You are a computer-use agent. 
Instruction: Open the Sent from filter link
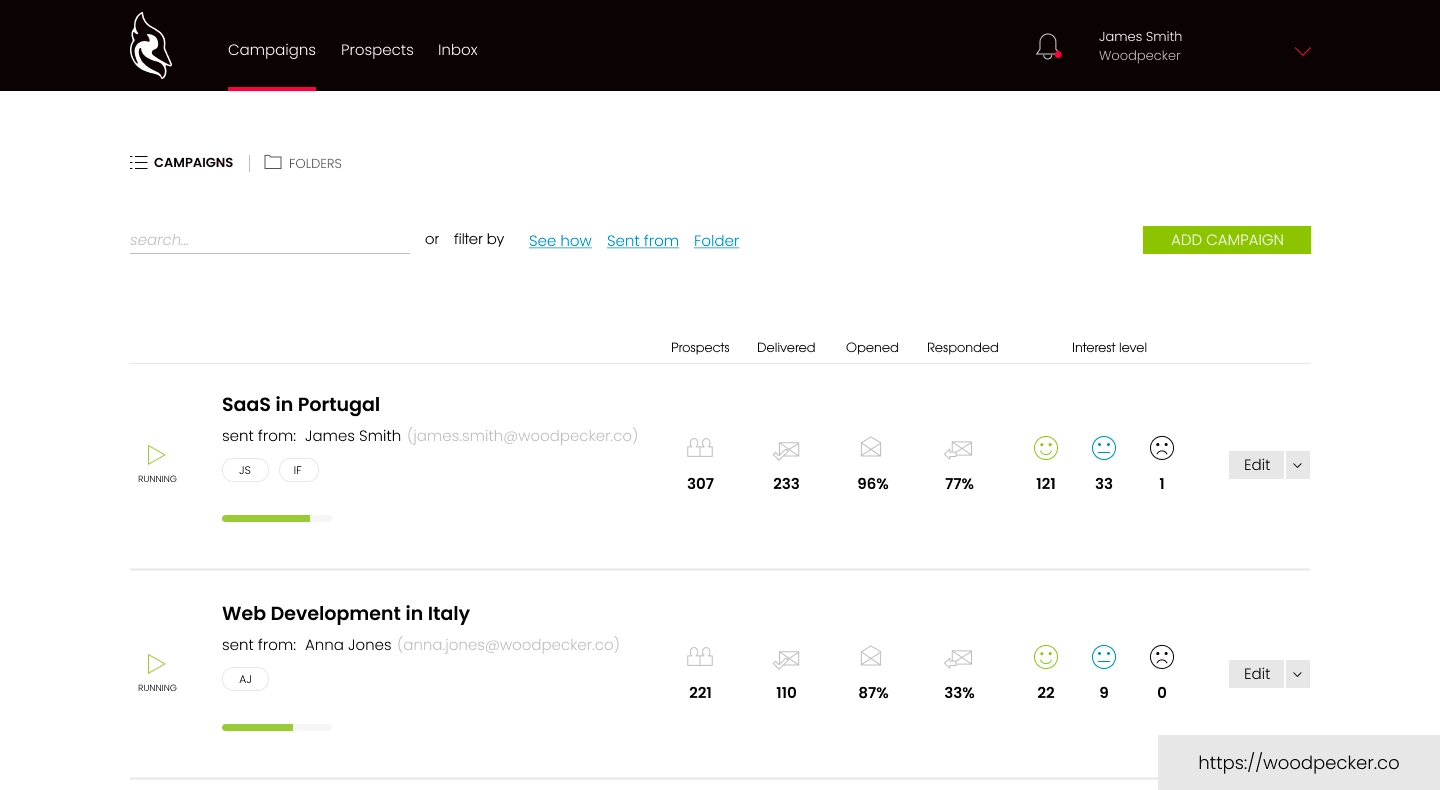[643, 241]
